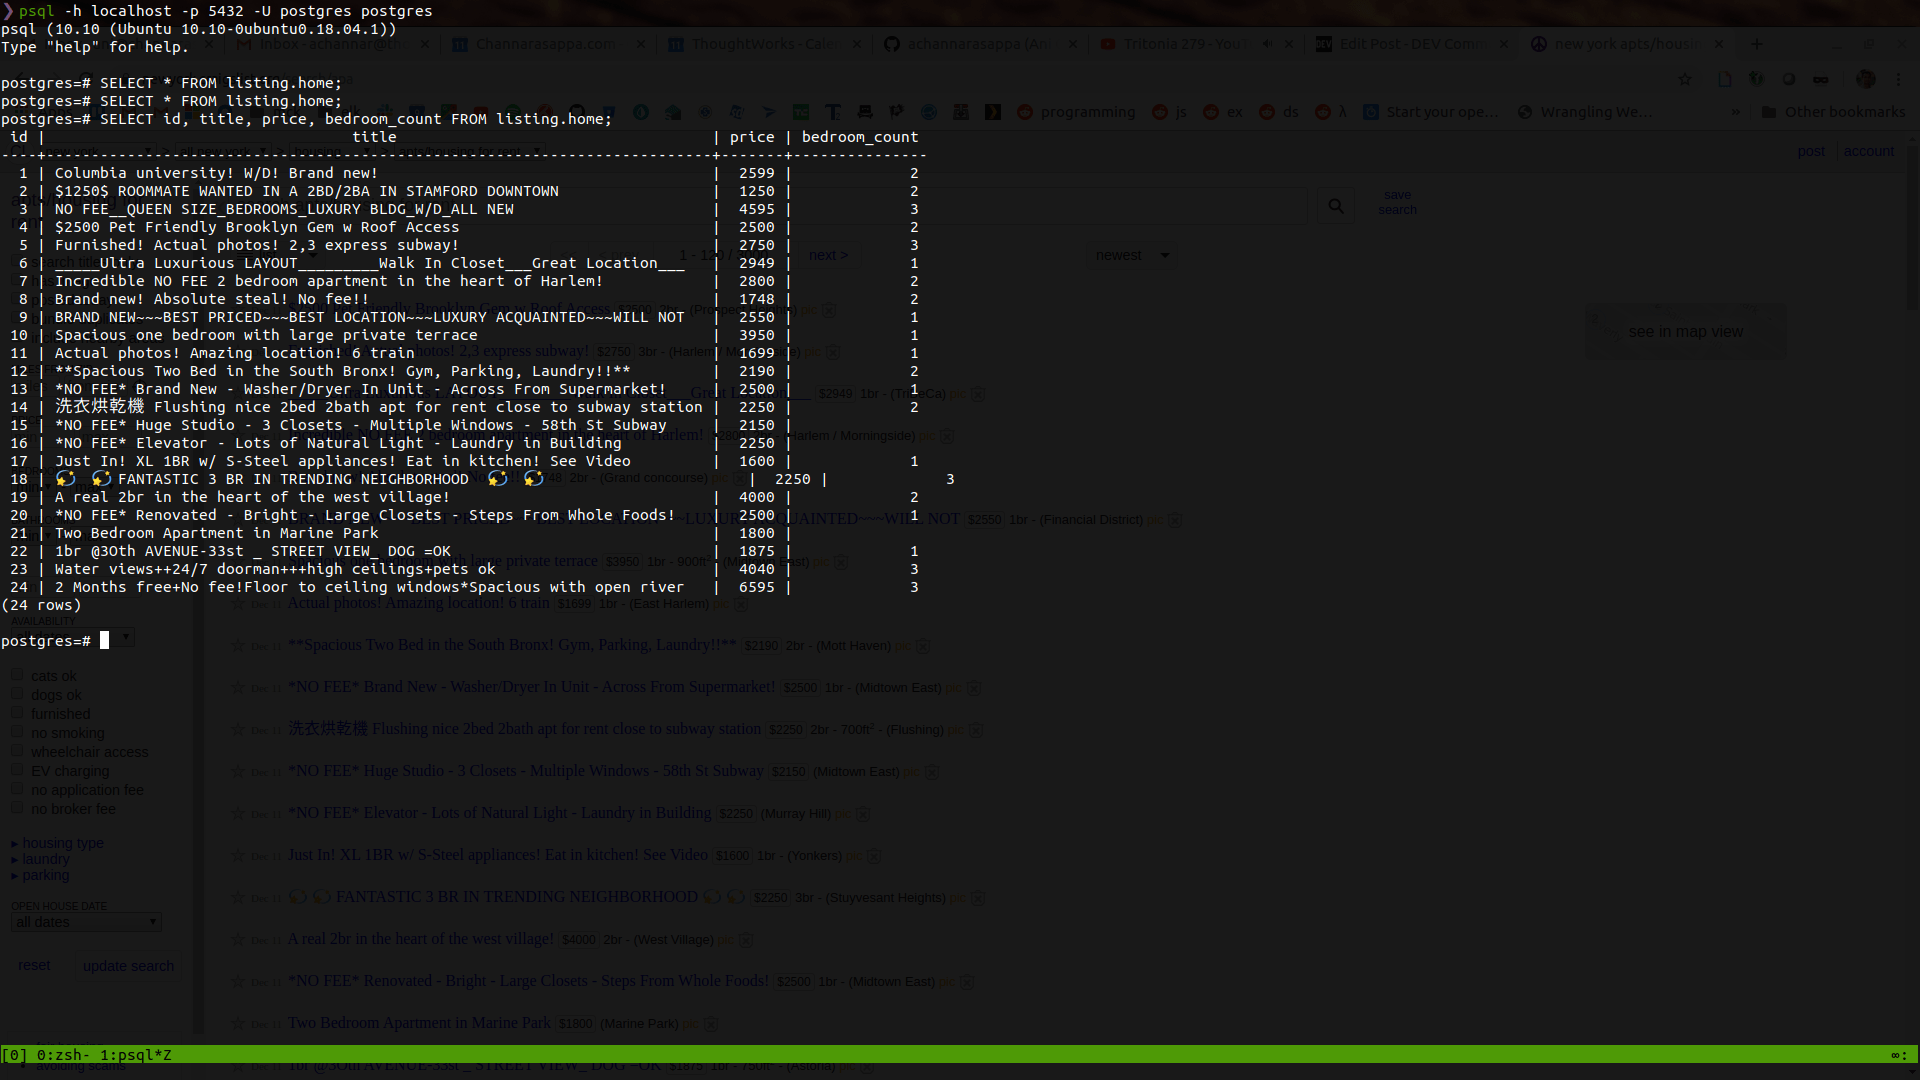Click the update search button
This screenshot has width=1920, height=1080.
pyautogui.click(x=128, y=966)
